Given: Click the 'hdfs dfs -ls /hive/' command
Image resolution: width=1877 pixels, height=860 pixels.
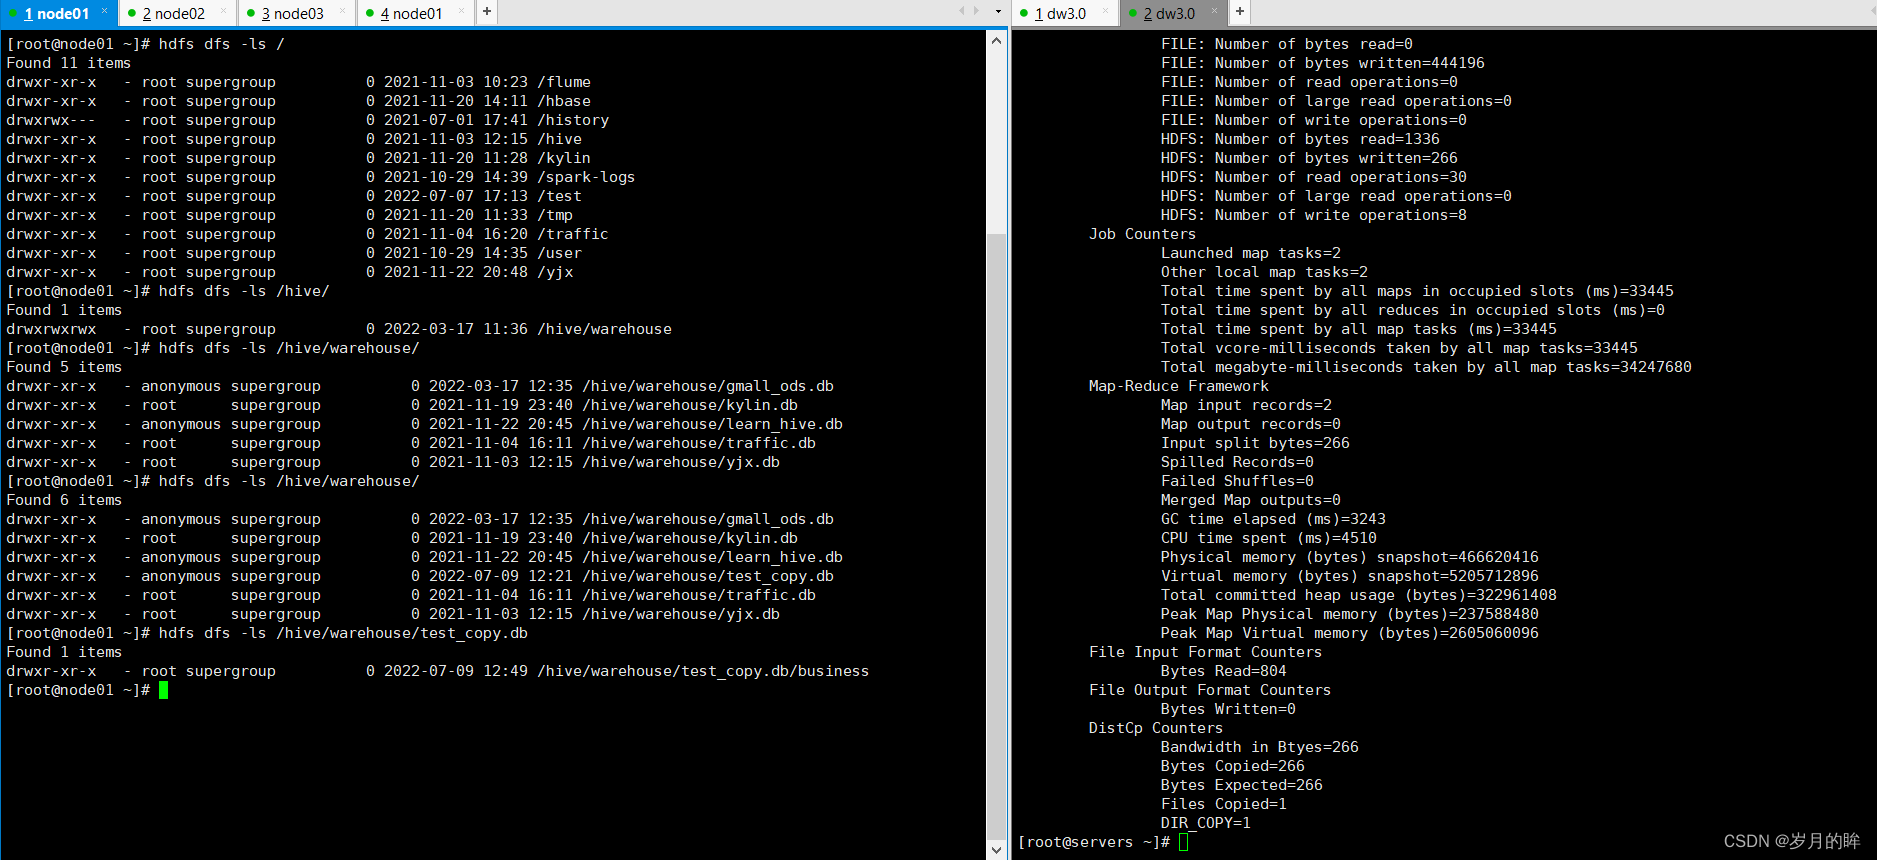Looking at the screenshot, I should (x=244, y=291).
